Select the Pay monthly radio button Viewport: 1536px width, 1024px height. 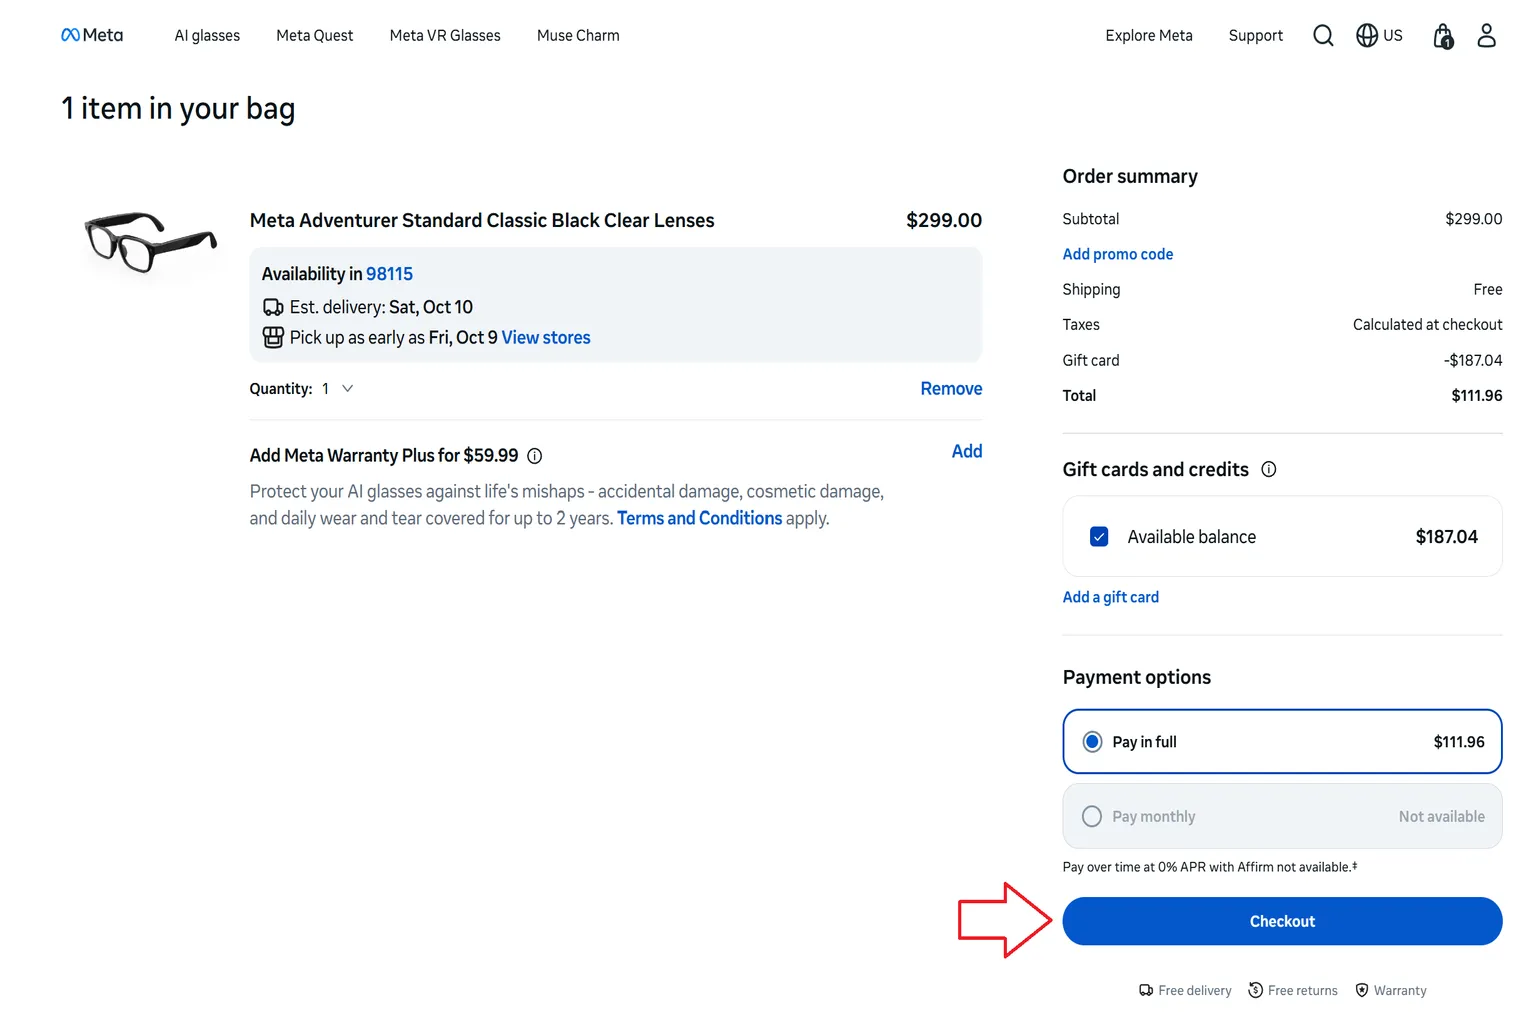pyautogui.click(x=1093, y=817)
